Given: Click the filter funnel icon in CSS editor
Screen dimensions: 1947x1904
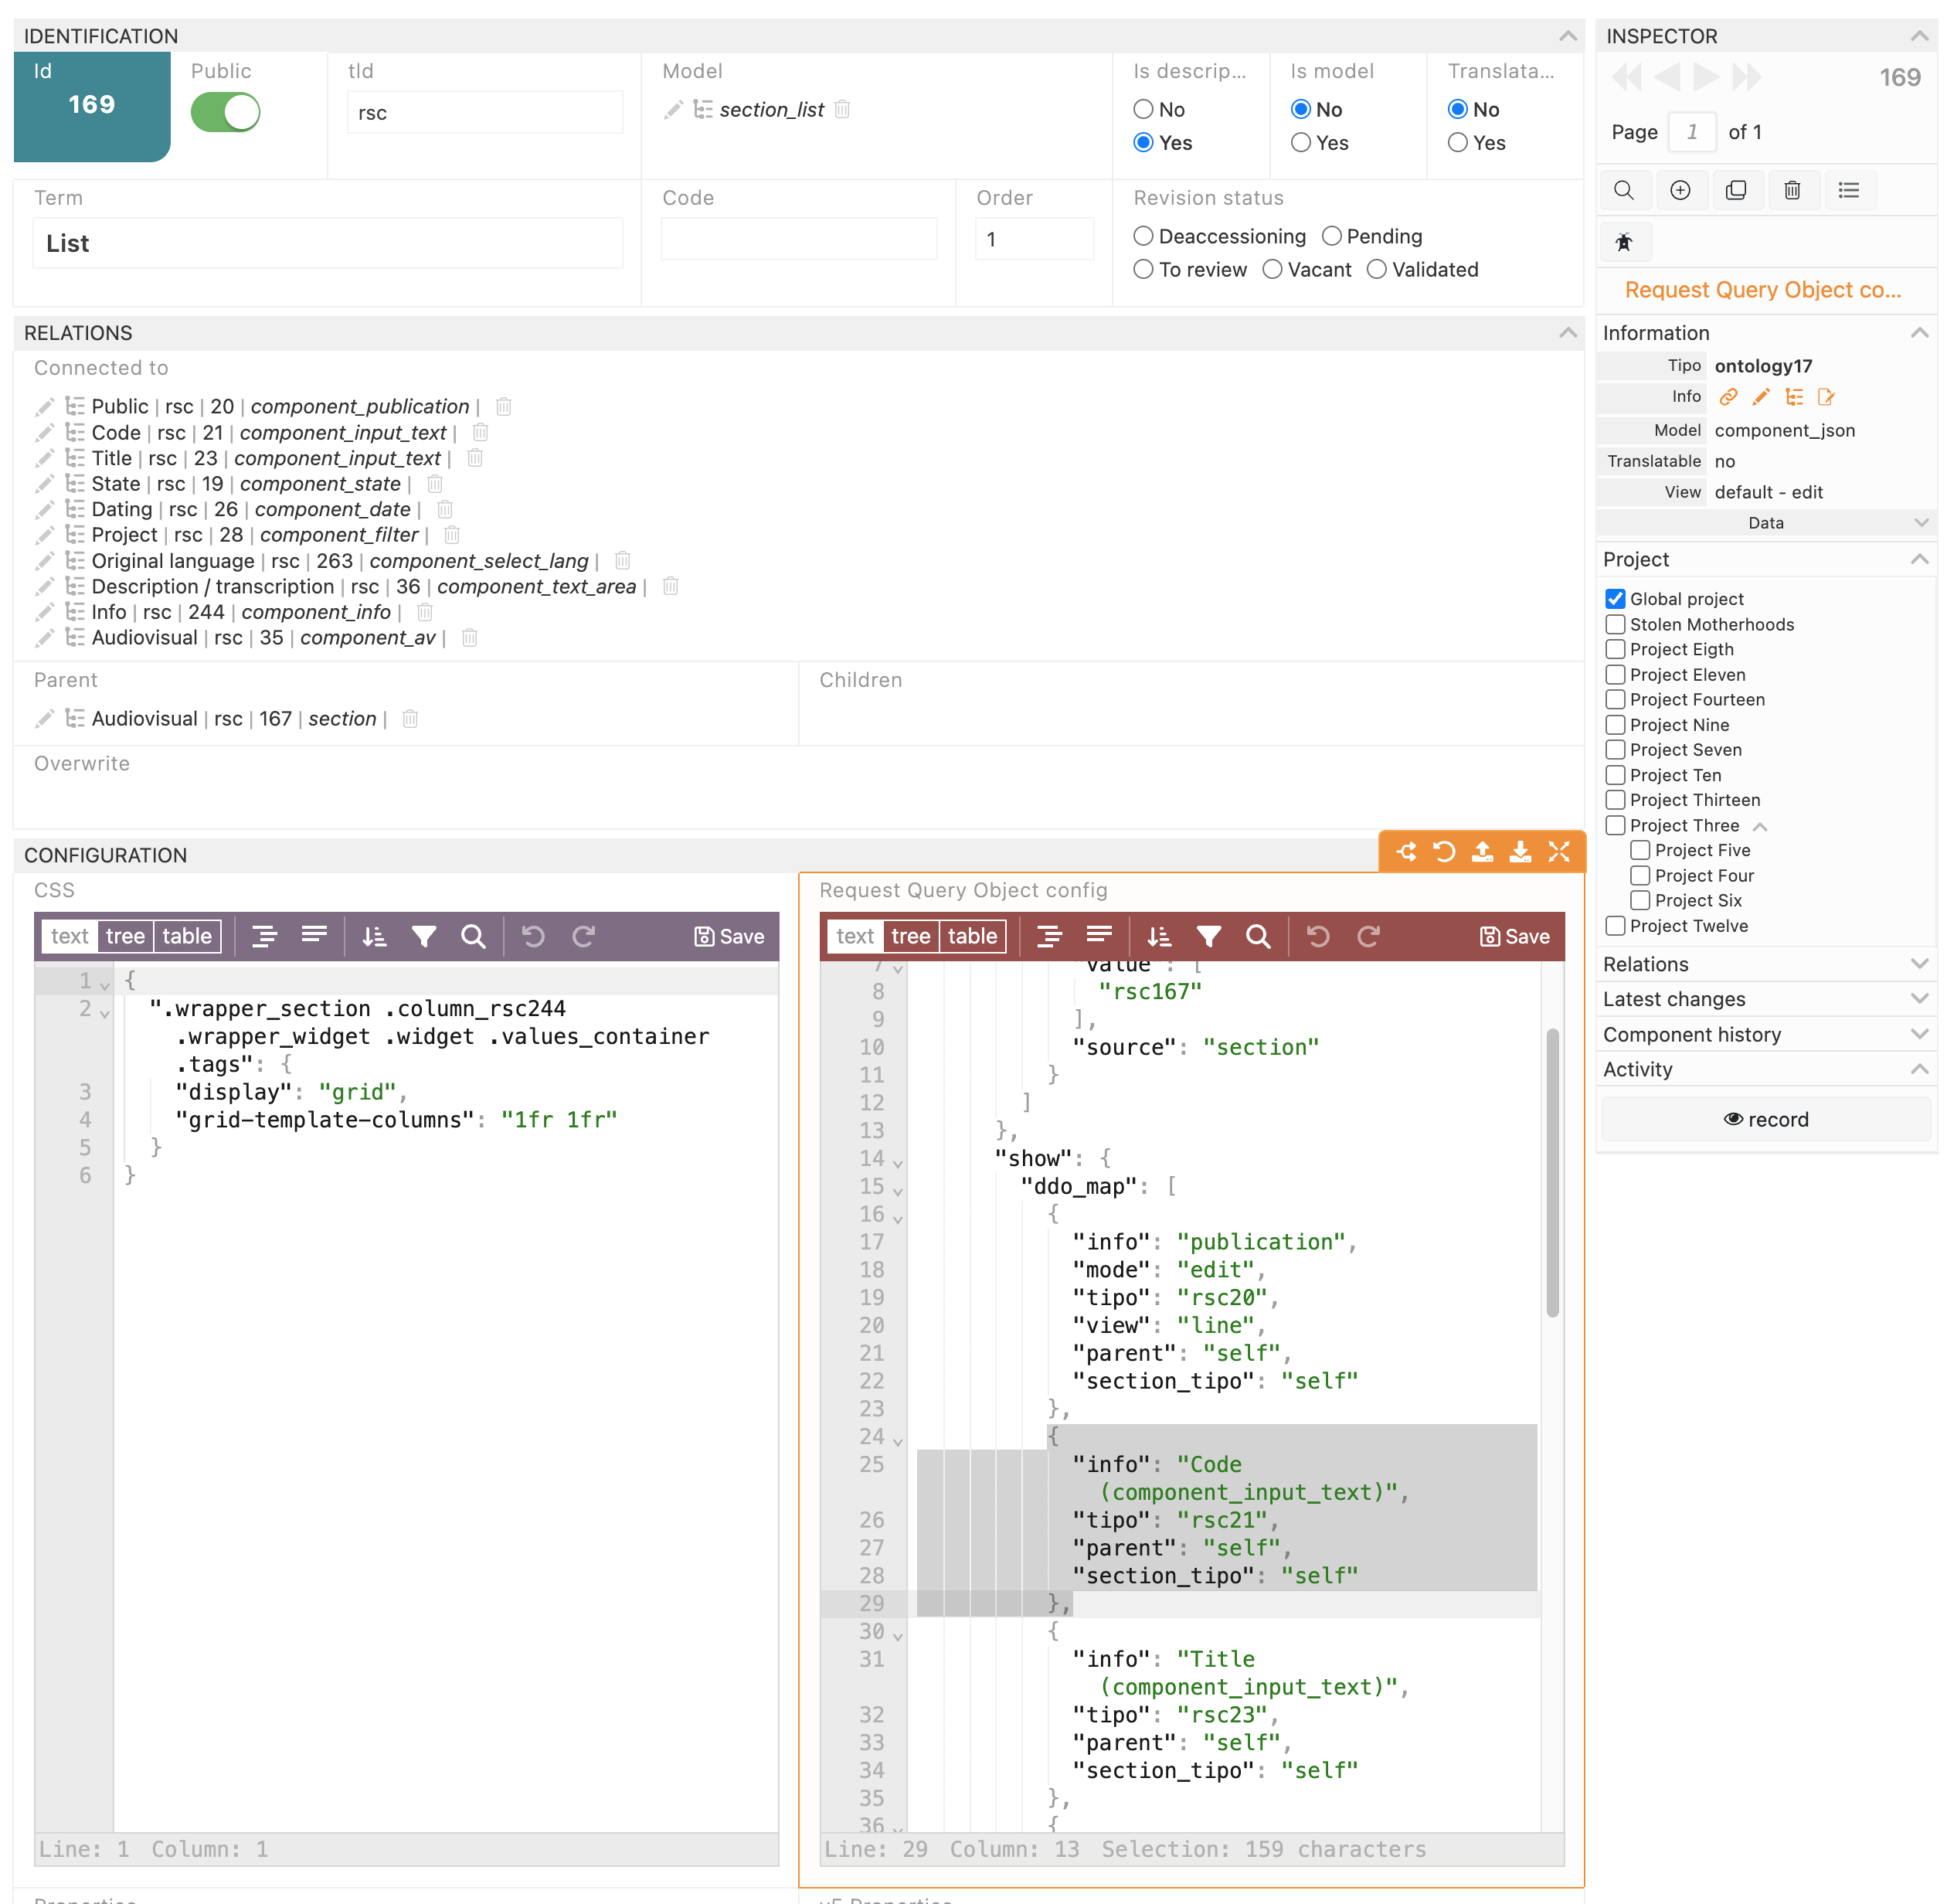Looking at the screenshot, I should point(424,936).
